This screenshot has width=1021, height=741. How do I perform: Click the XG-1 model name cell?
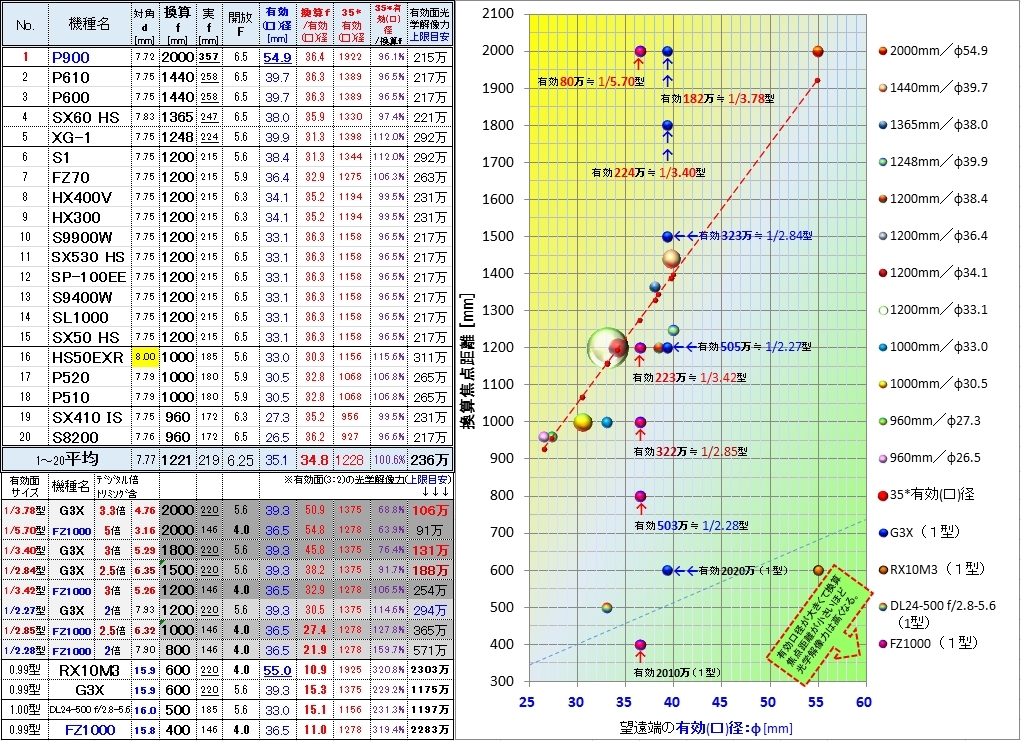[89, 137]
